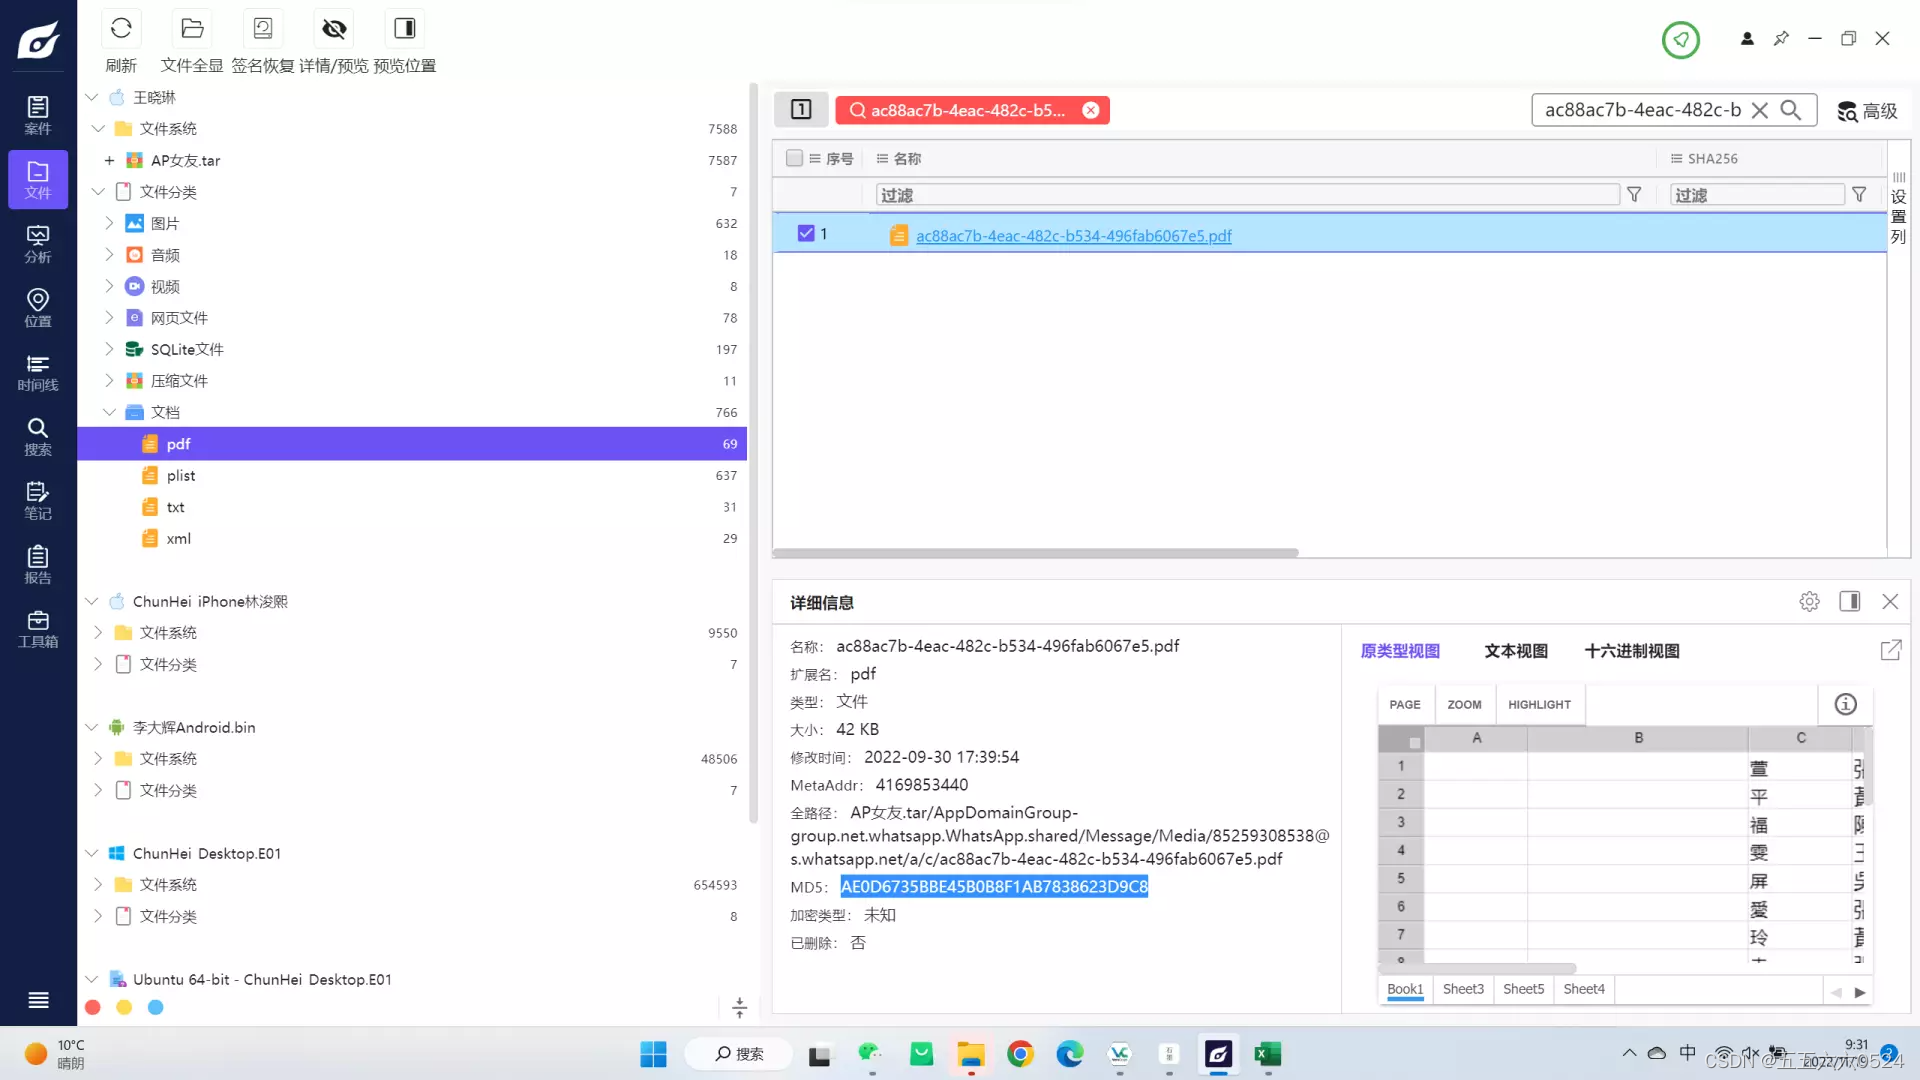Open Chrome from the Windows taskbar
The image size is (1920, 1080).
pos(1020,1054)
